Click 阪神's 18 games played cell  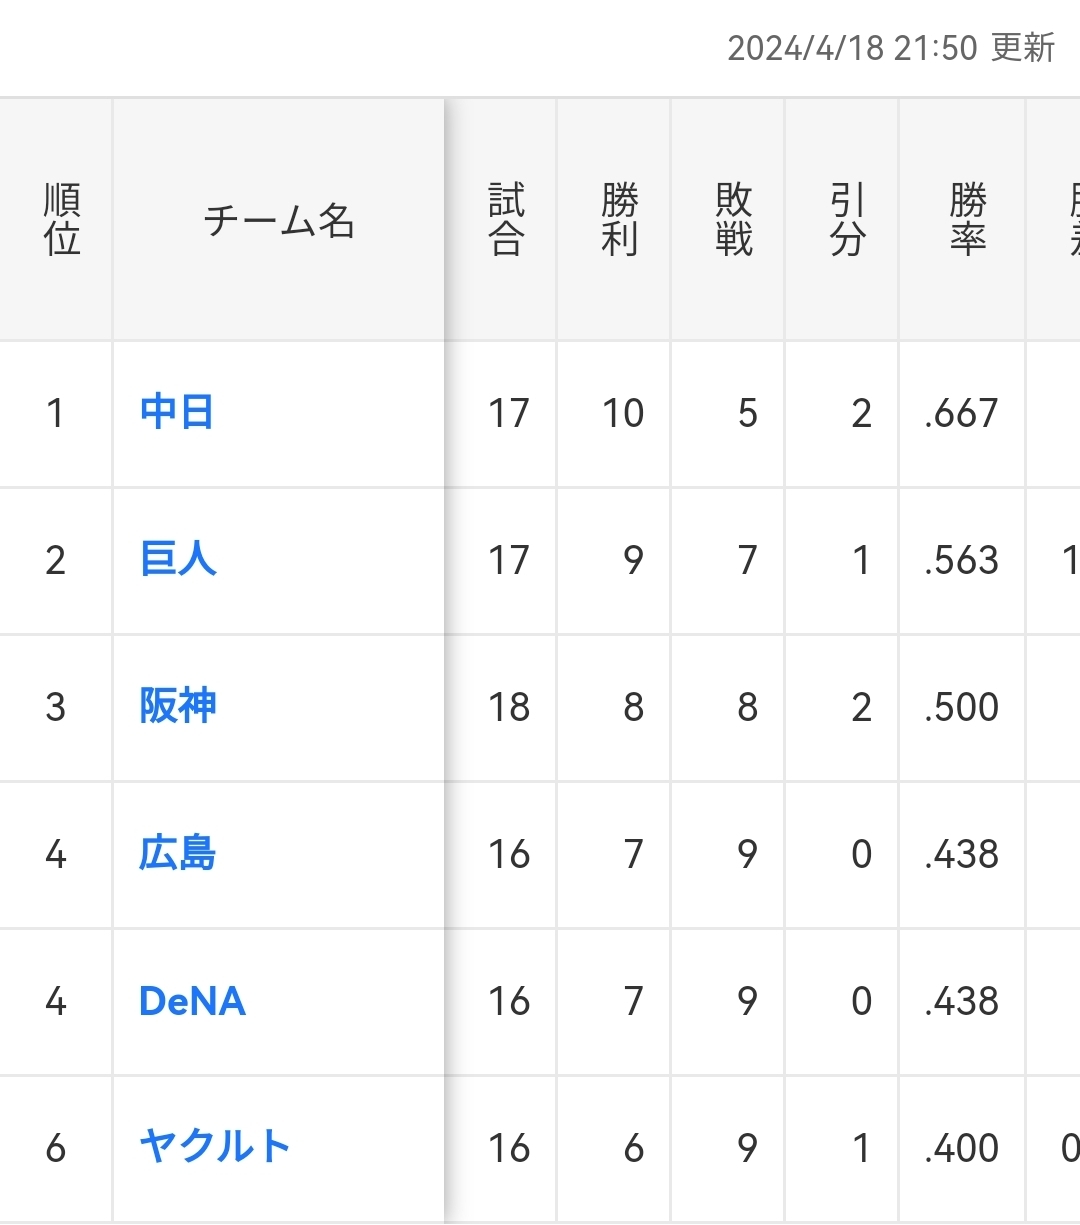click(508, 707)
